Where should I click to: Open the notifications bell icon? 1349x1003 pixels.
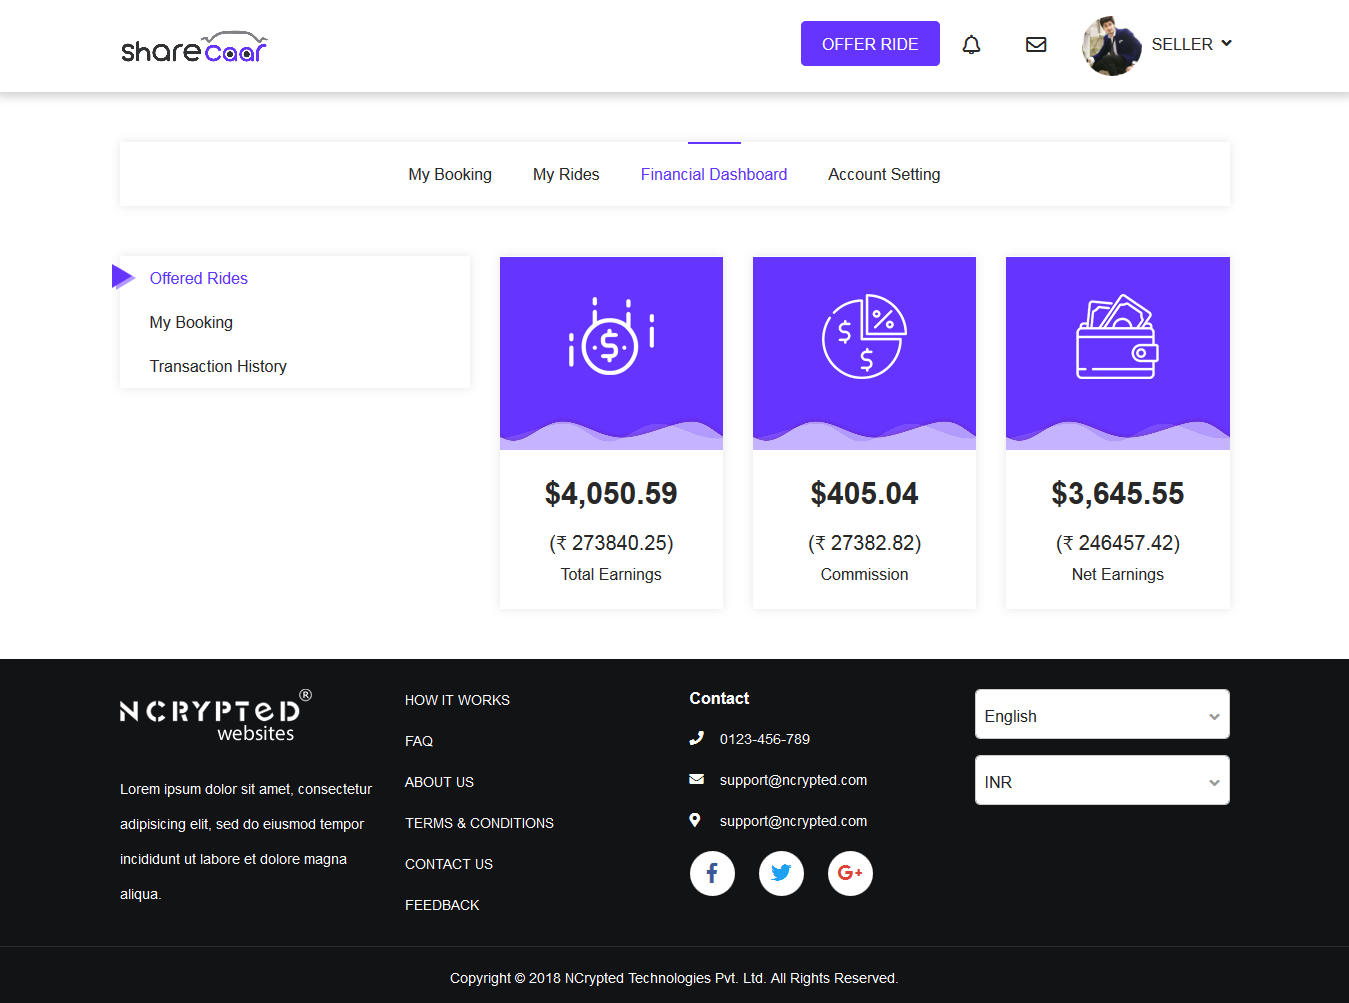coord(971,44)
